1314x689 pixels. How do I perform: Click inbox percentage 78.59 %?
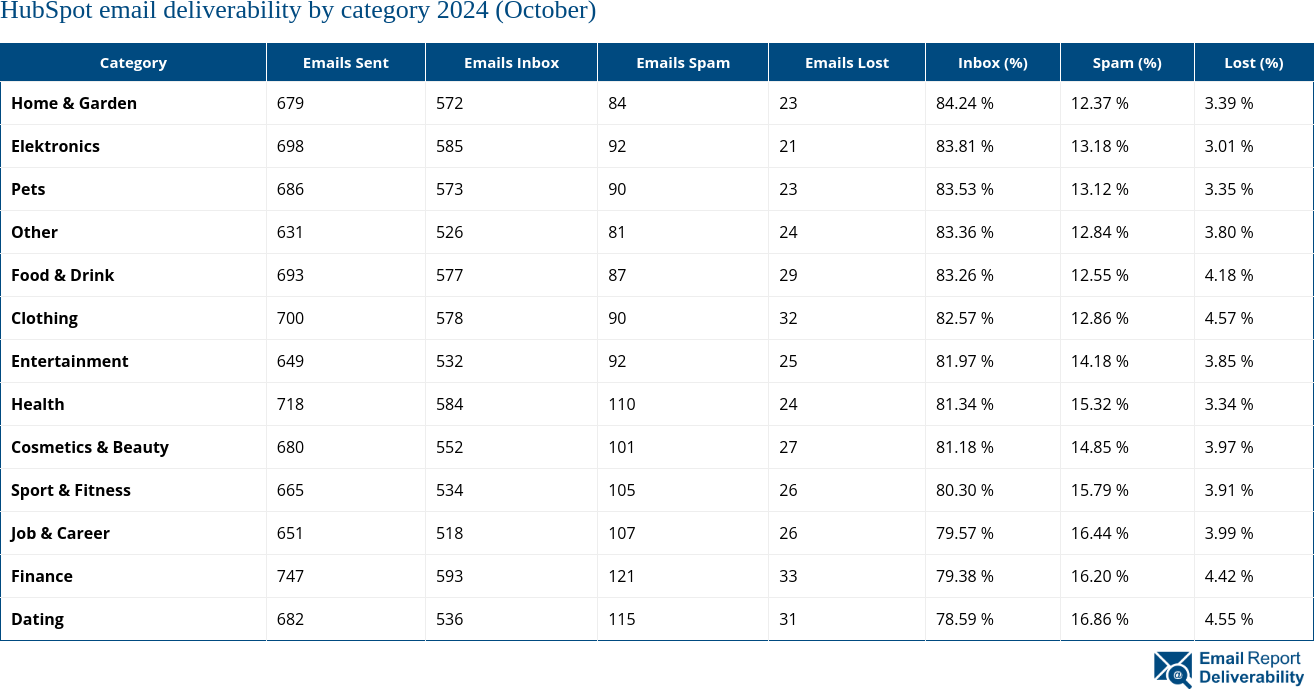pos(965,619)
